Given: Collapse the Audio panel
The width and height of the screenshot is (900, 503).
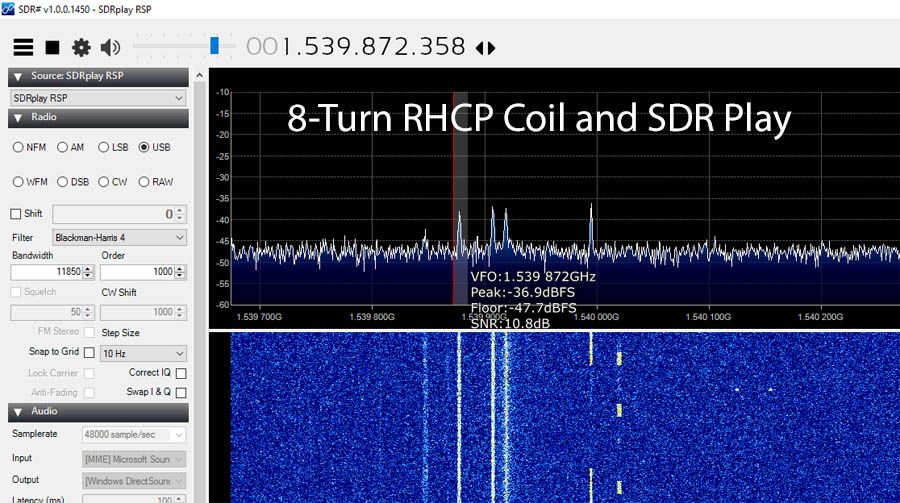Looking at the screenshot, I should tap(18, 412).
